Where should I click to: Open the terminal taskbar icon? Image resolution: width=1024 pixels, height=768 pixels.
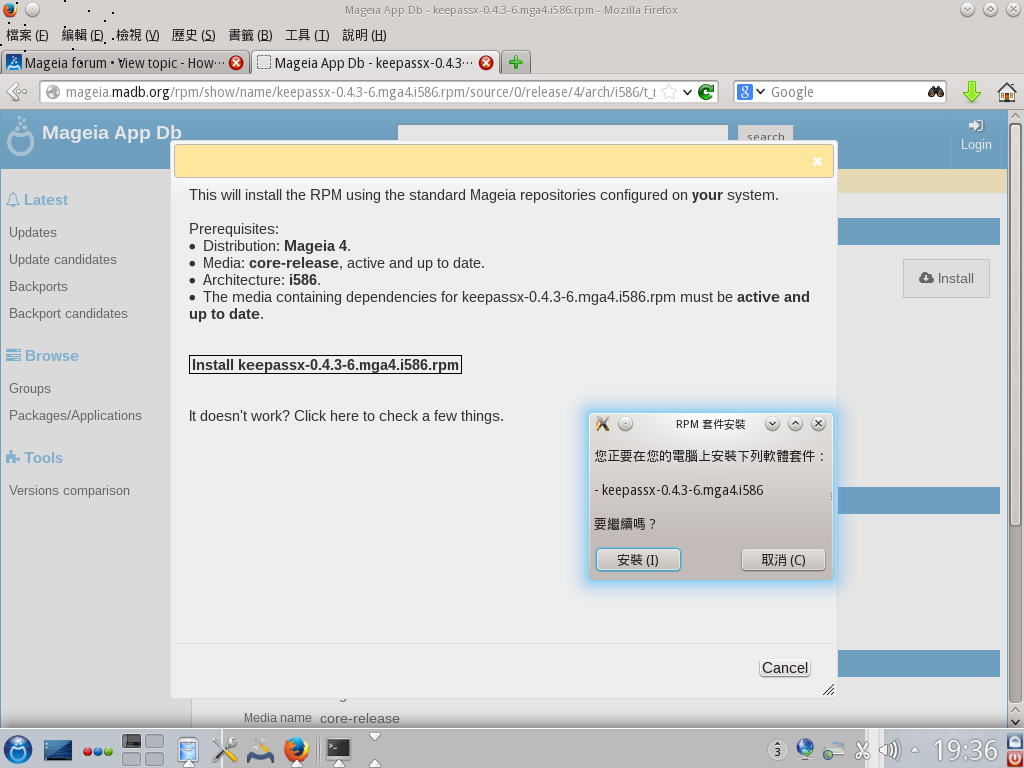[338, 749]
